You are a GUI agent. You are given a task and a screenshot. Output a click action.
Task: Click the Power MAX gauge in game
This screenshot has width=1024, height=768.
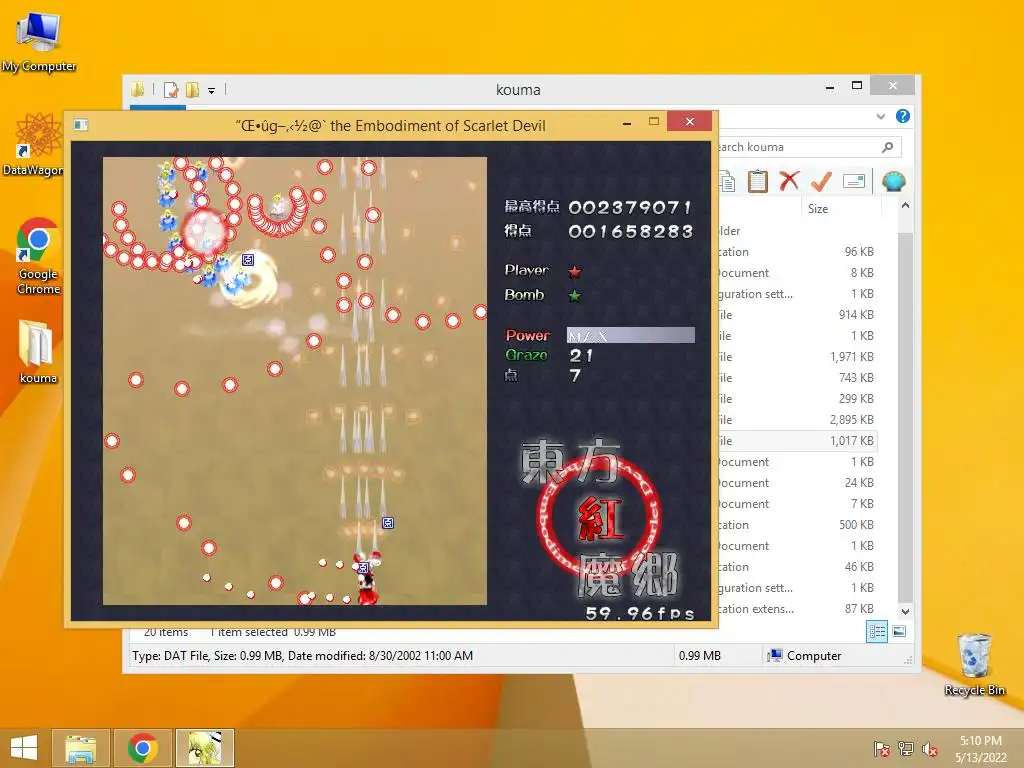[630, 335]
